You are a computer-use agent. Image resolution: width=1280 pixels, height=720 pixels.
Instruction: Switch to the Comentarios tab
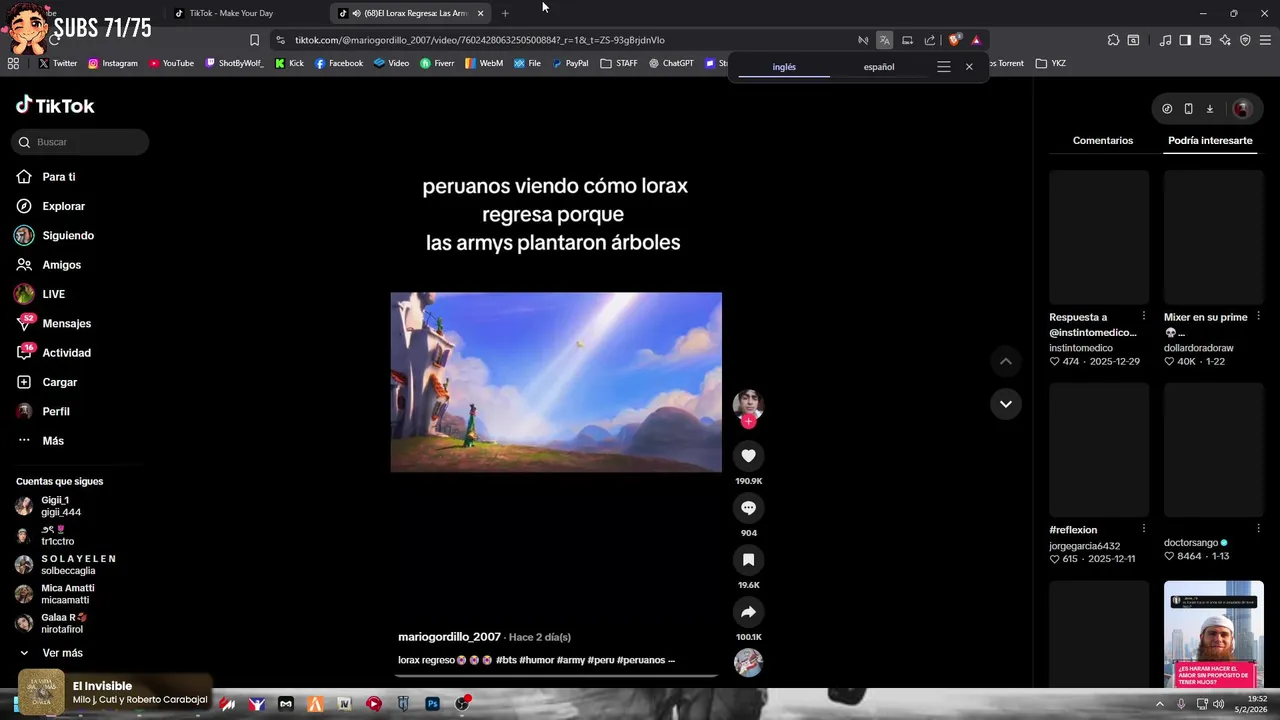[x=1102, y=141]
